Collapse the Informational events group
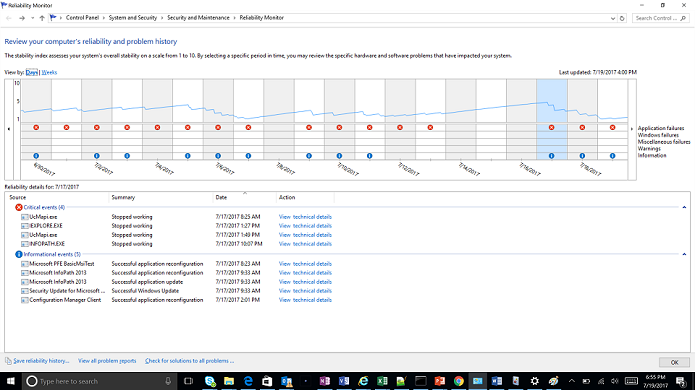This screenshot has width=695, height=390. click(x=684, y=254)
